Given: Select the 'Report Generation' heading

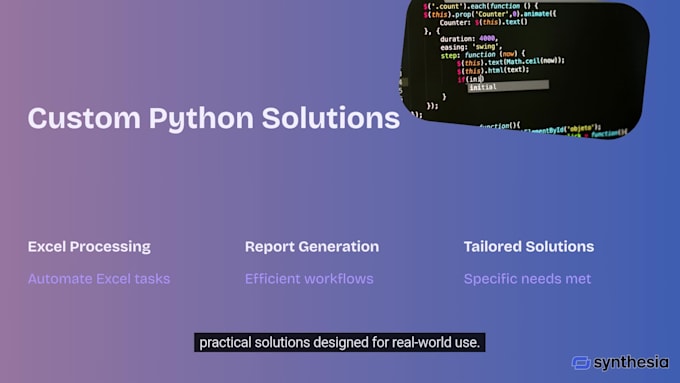Looking at the screenshot, I should pos(312,247).
